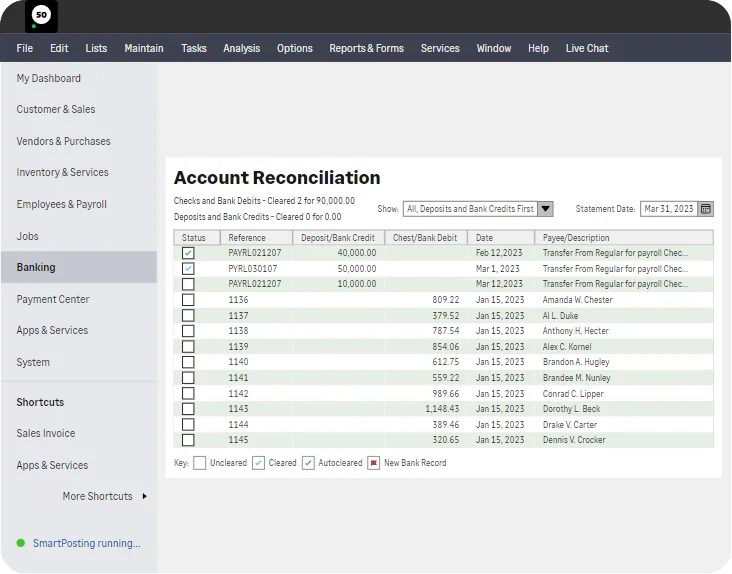Uncheck the PAYRL021207 40,000.00 row checkbox
Viewport: 732px width, 574px height.
[x=188, y=253]
